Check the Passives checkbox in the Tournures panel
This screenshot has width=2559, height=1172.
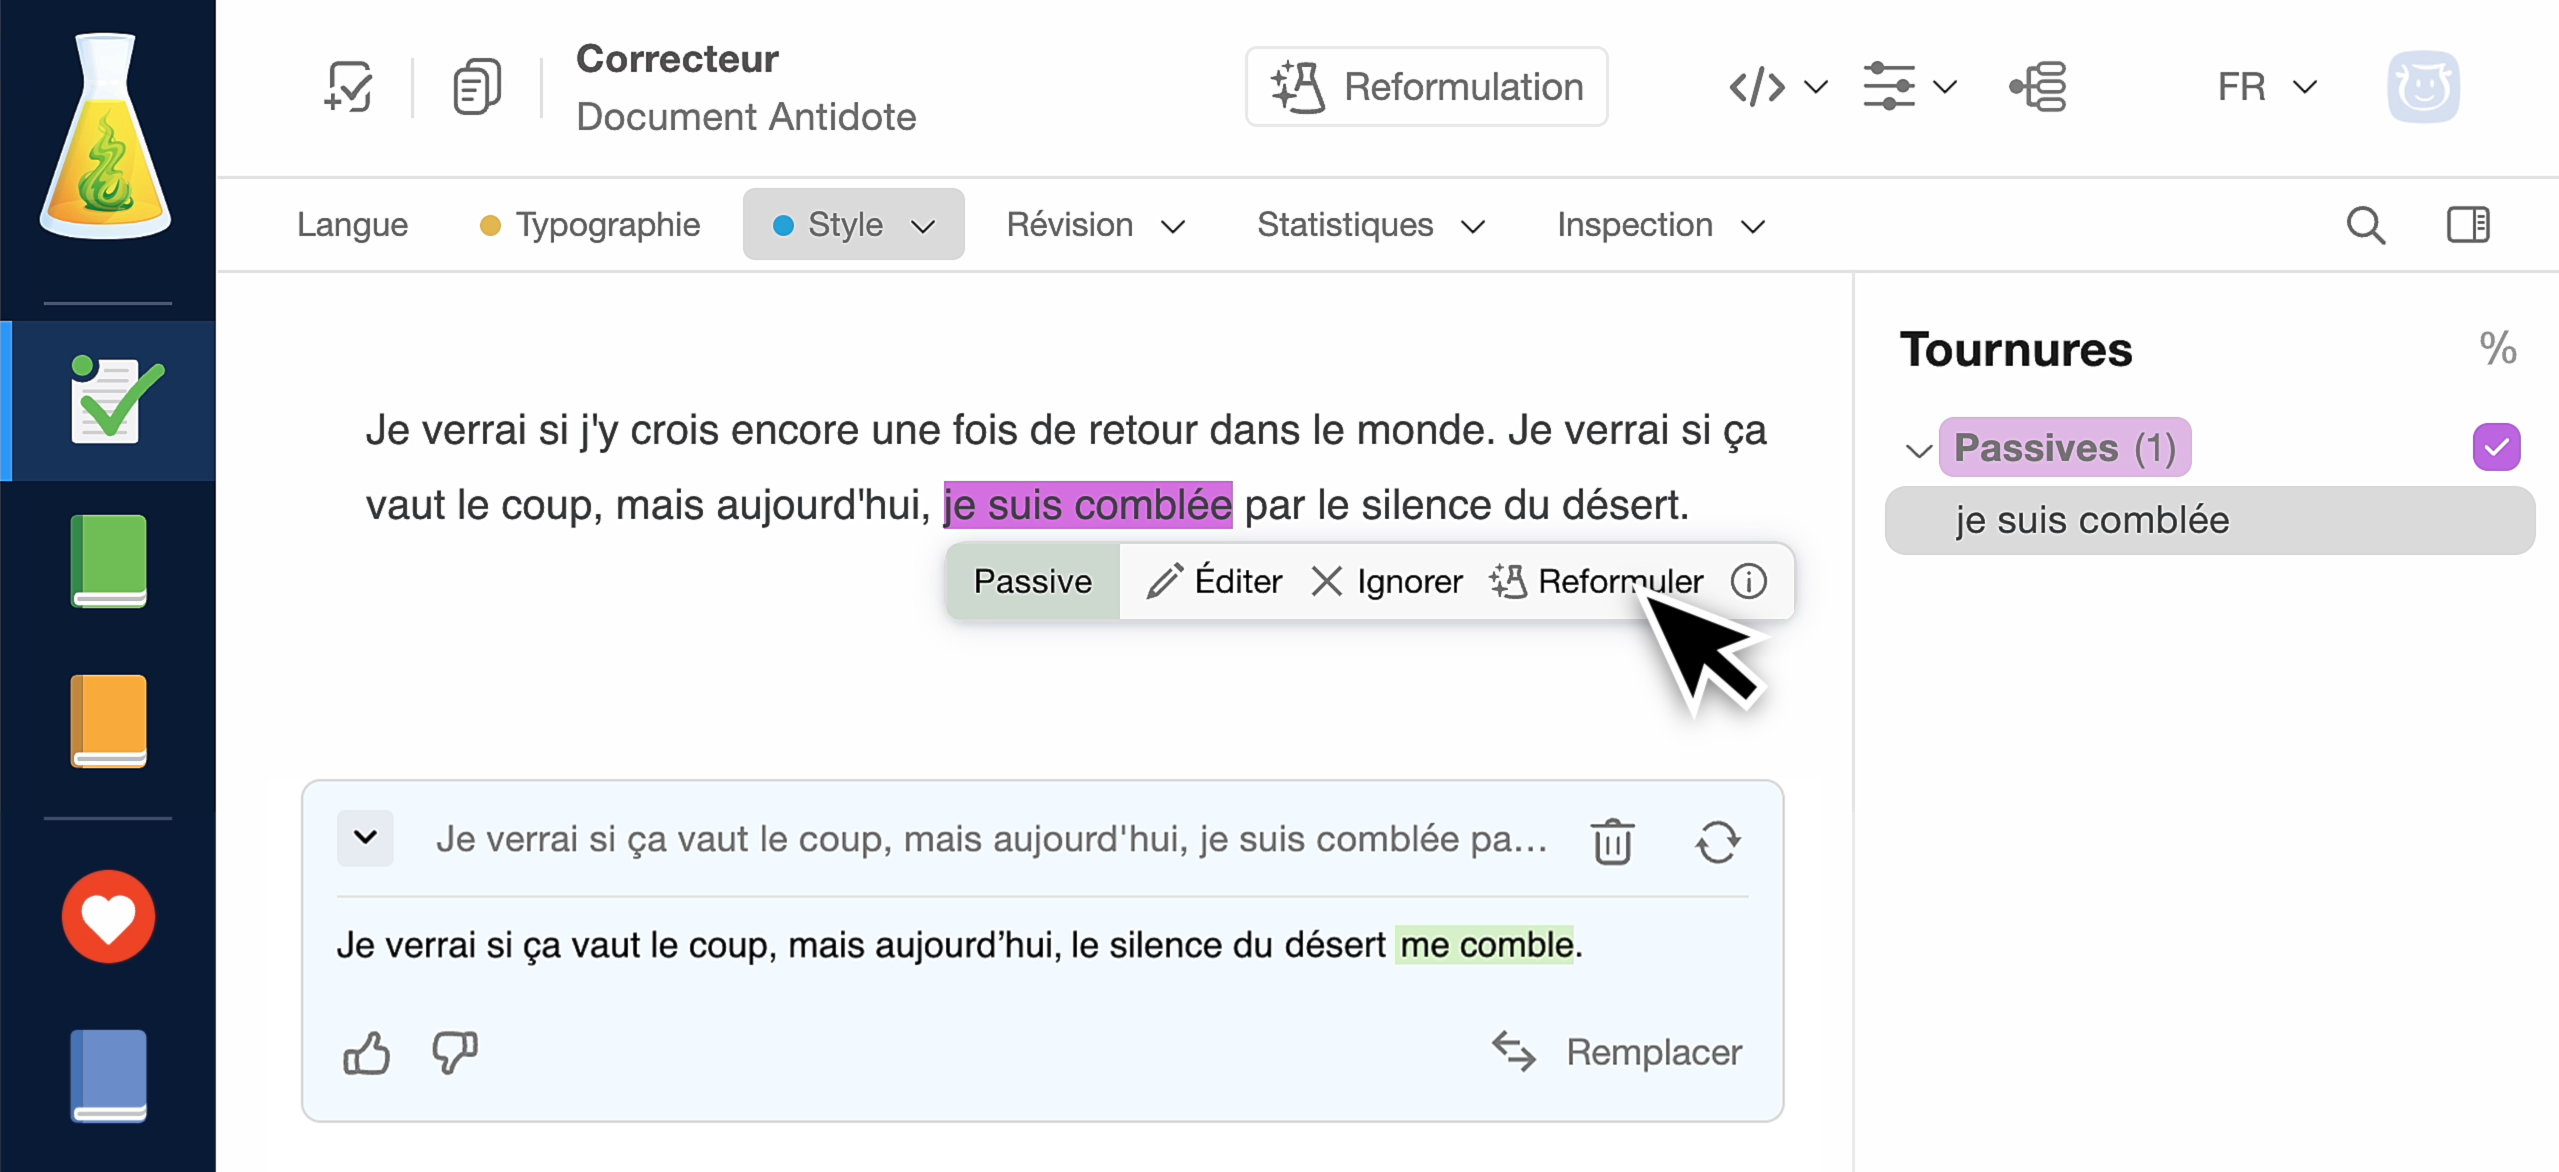[x=2496, y=447]
